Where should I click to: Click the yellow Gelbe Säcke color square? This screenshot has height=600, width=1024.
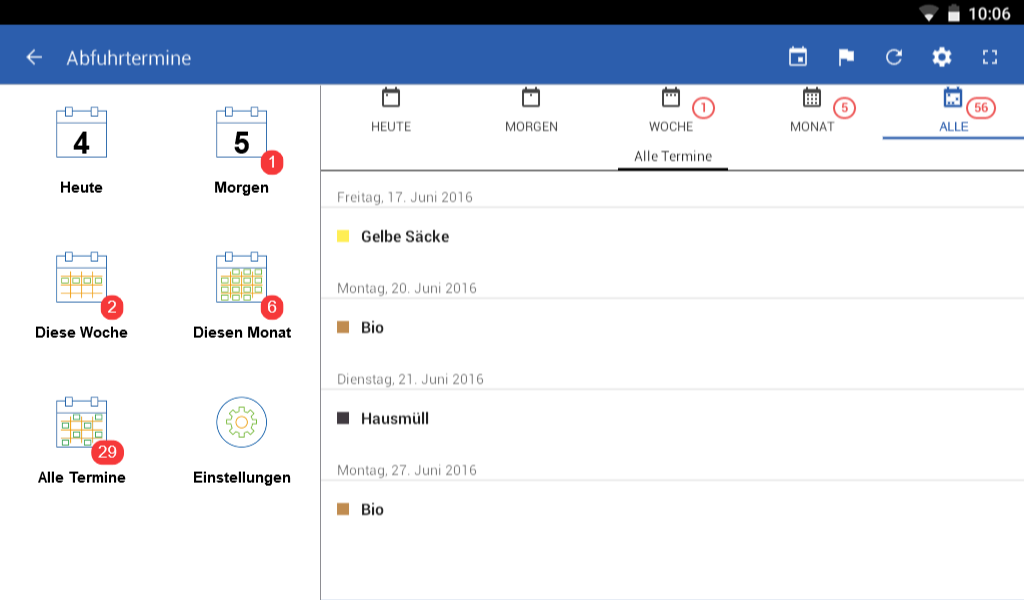(343, 236)
